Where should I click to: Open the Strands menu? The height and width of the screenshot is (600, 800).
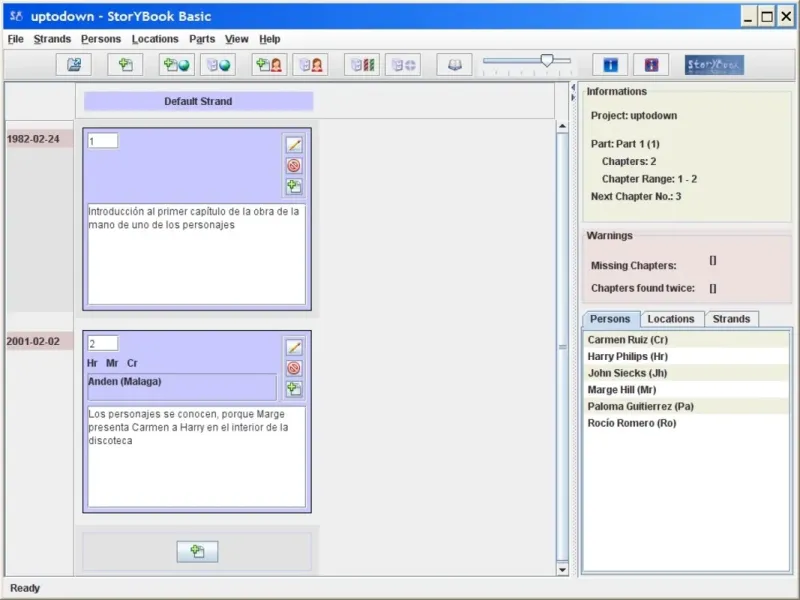(x=52, y=39)
